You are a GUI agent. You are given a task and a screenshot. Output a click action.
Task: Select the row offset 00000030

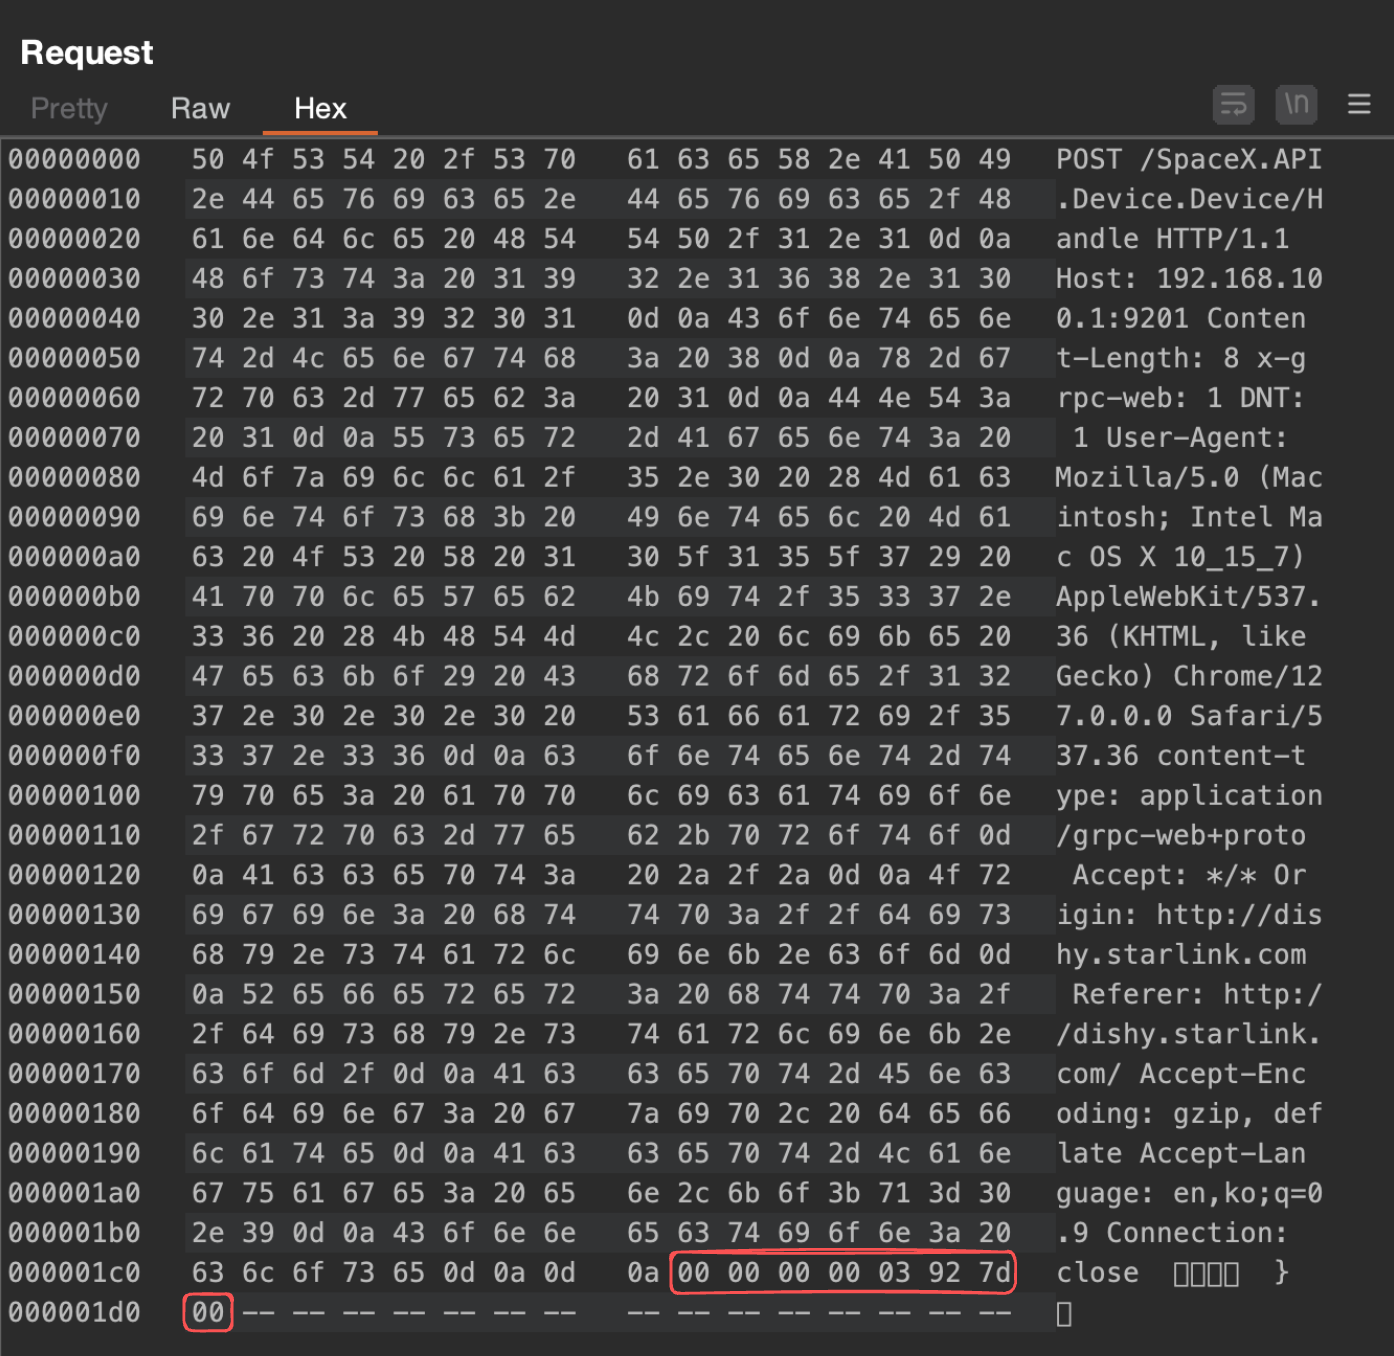(75, 279)
